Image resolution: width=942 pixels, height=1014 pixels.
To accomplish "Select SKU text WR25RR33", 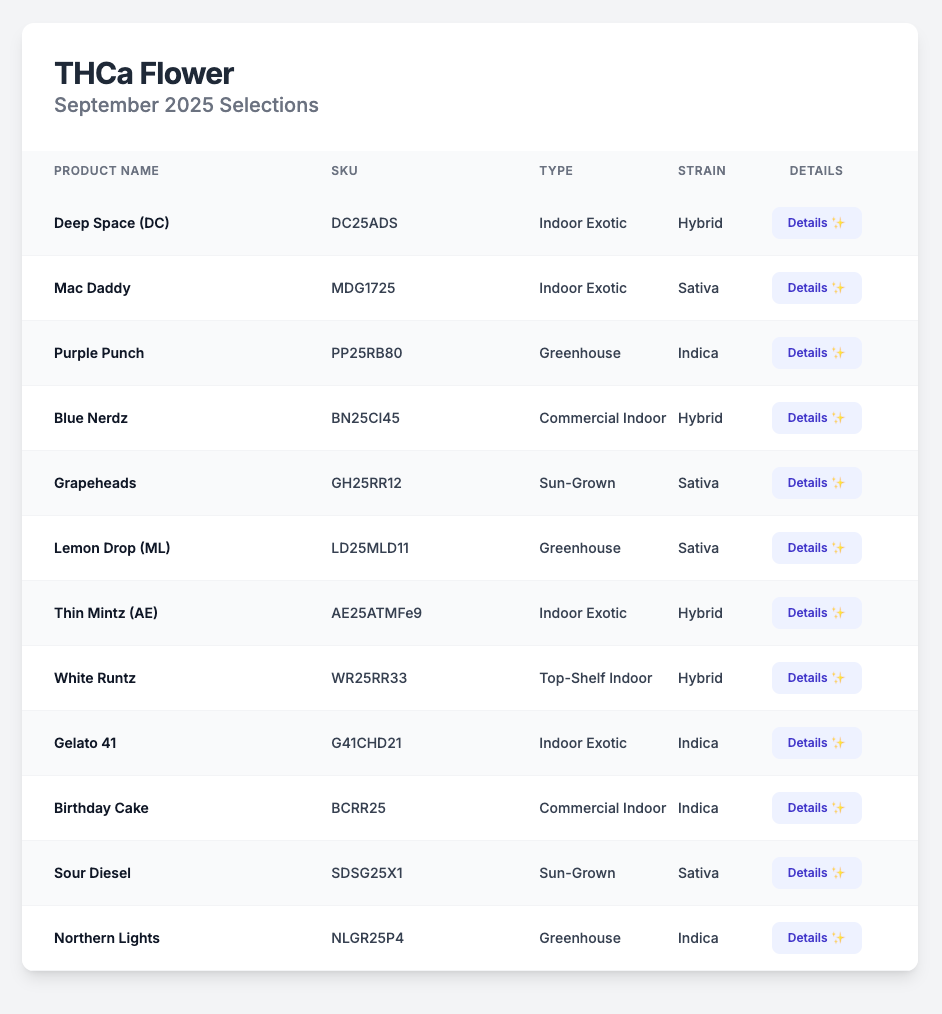I will pyautogui.click(x=369, y=678).
